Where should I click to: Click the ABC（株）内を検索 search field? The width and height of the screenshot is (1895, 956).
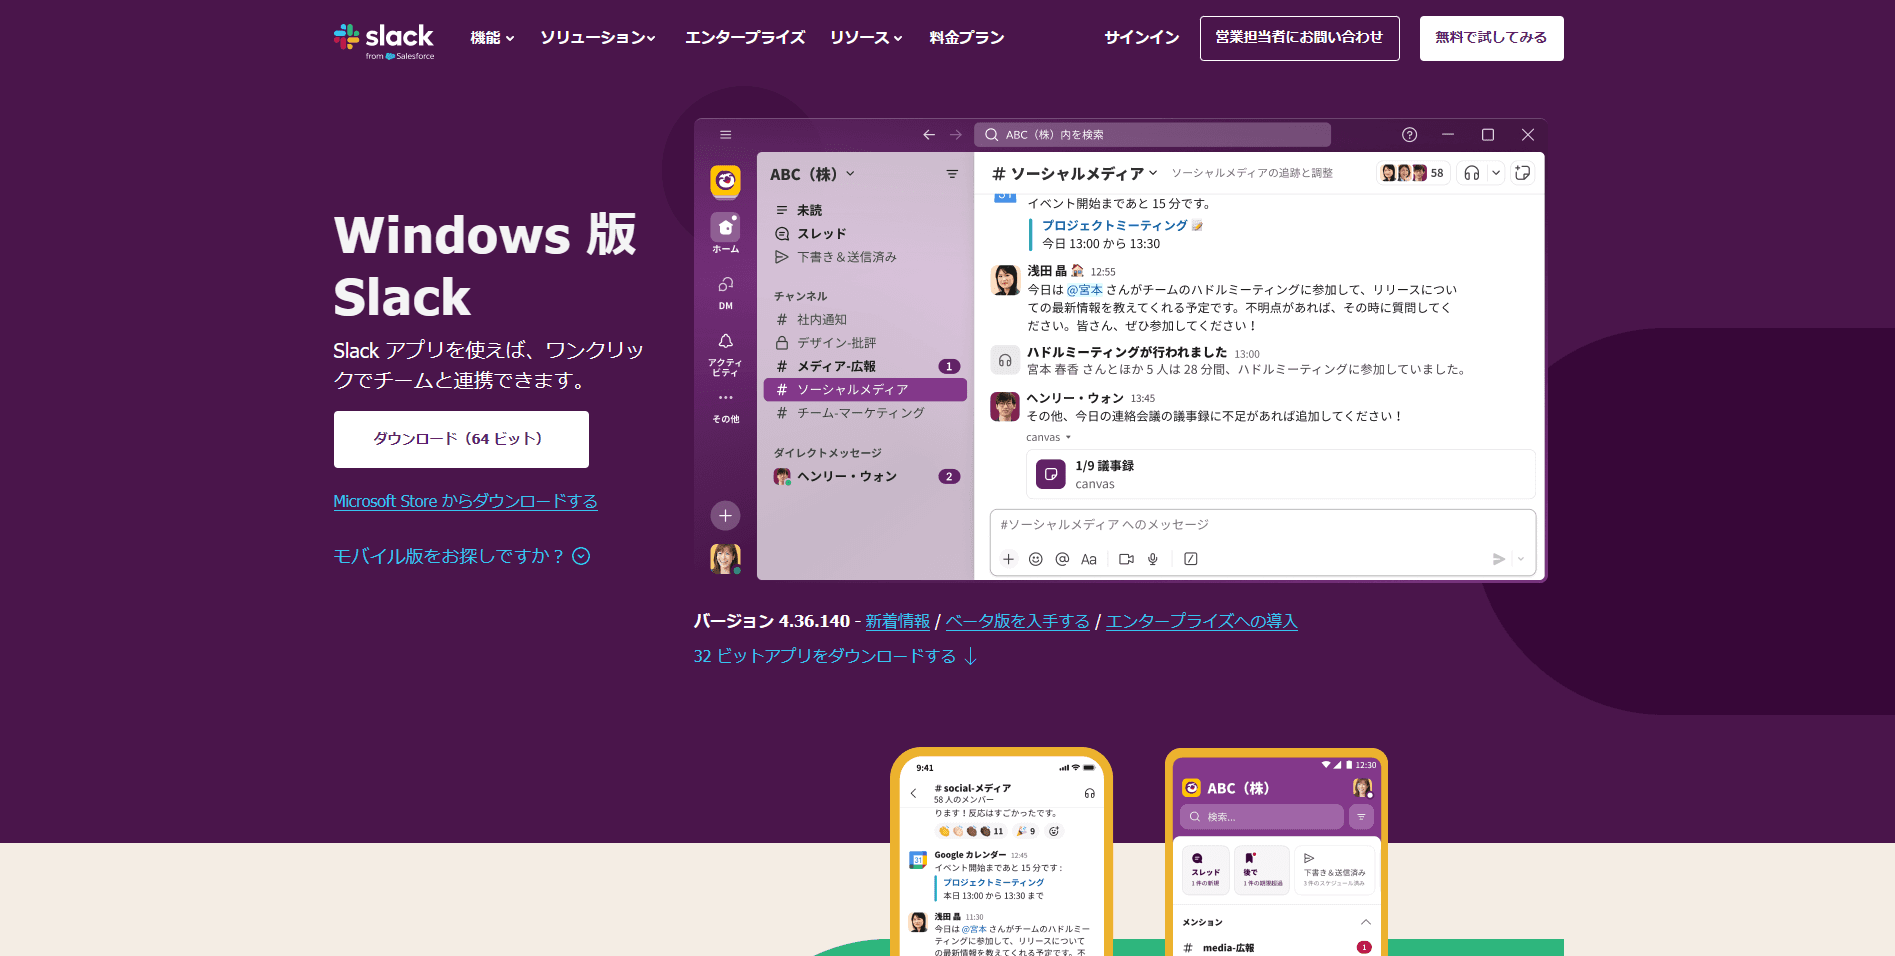tap(1150, 134)
